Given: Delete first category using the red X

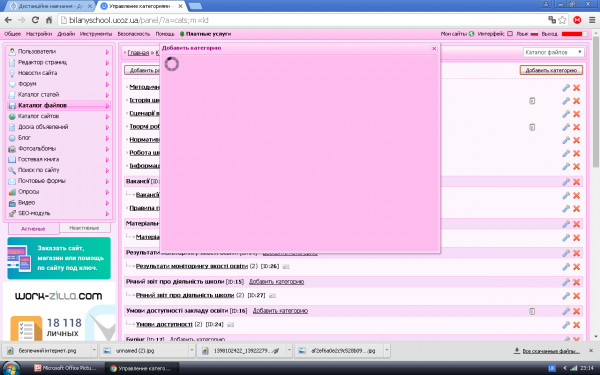Looking at the screenshot, I should coord(576,88).
